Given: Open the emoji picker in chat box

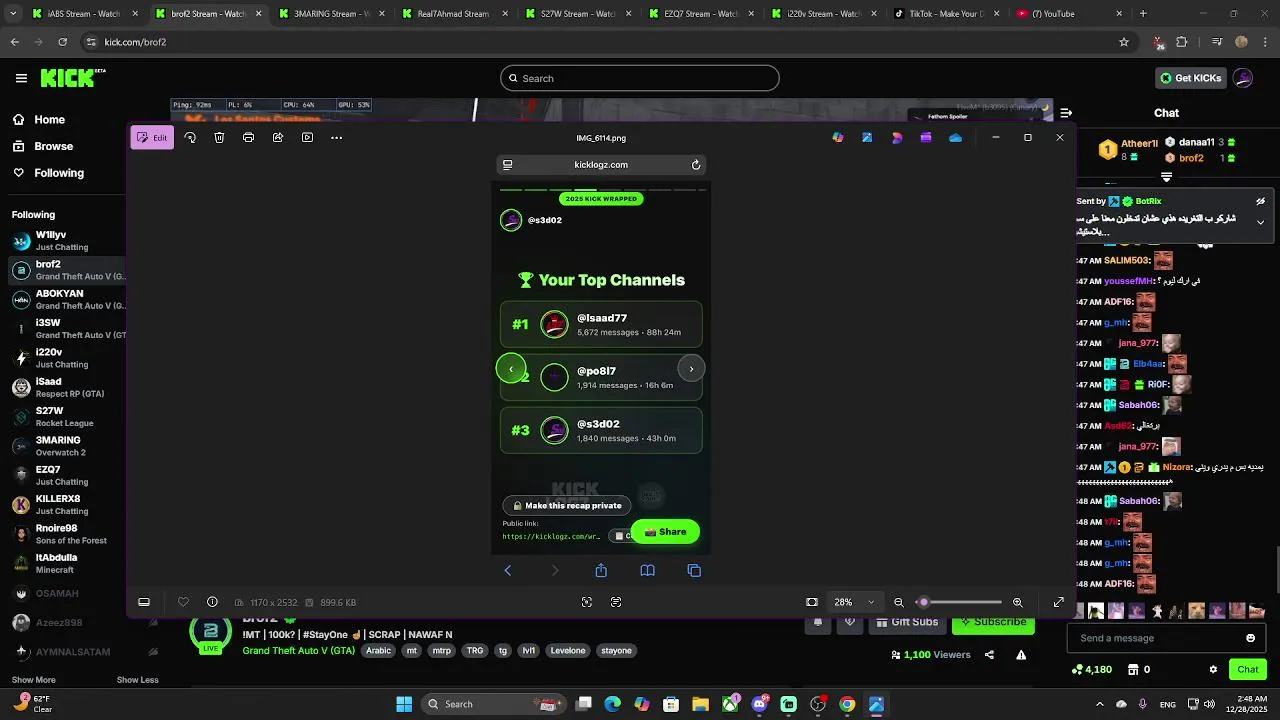Looking at the screenshot, I should pyautogui.click(x=1250, y=638).
